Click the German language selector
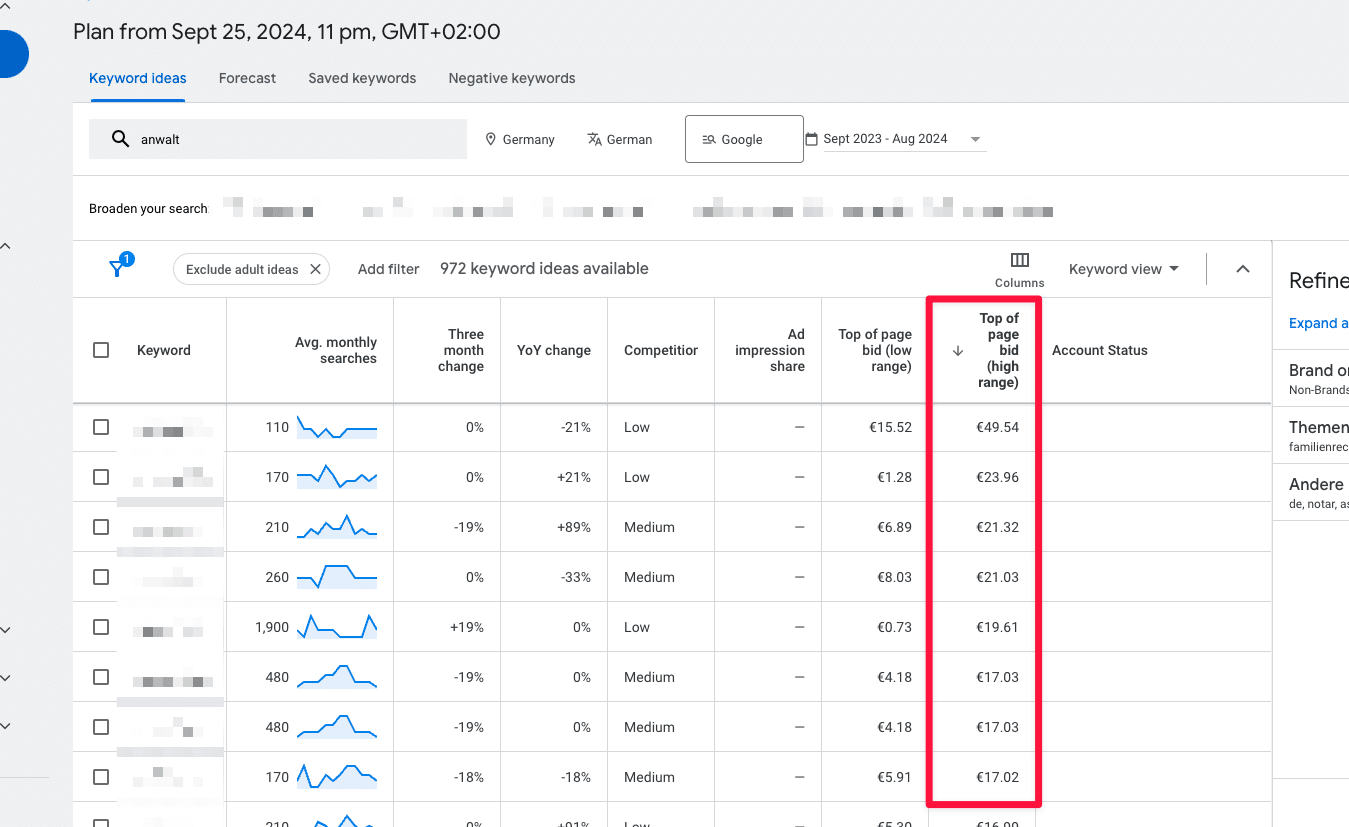This screenshot has height=827, width=1349. pyautogui.click(x=620, y=139)
